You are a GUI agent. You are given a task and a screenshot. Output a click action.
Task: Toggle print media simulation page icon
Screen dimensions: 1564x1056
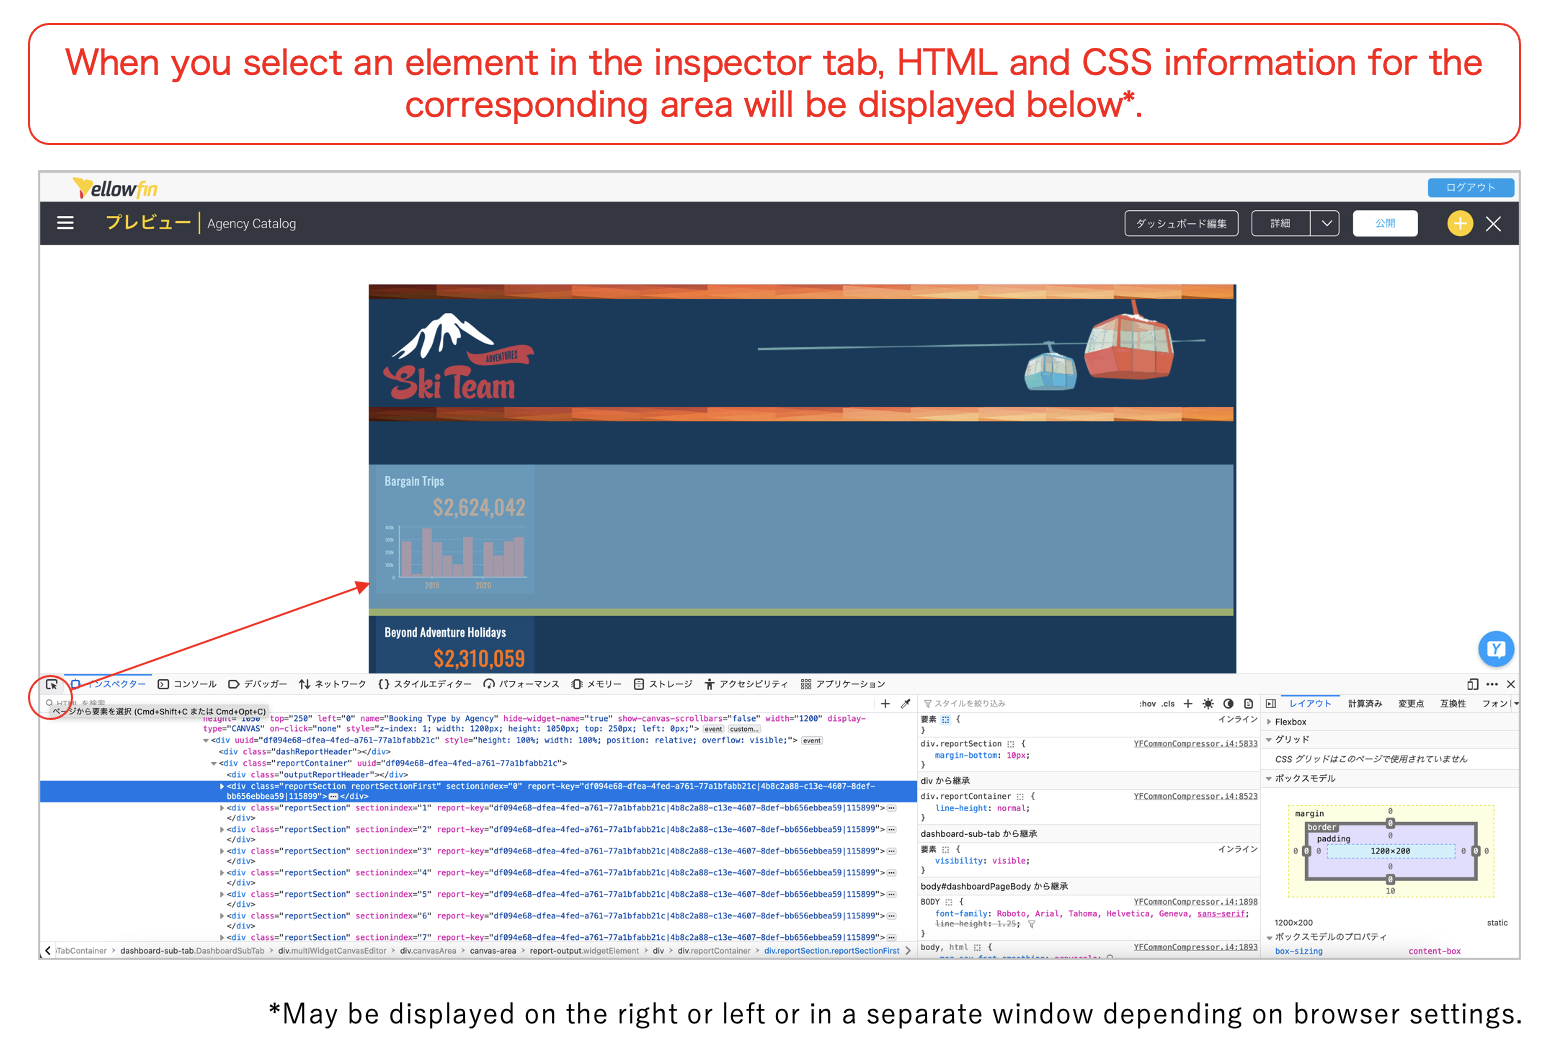coord(1248,704)
